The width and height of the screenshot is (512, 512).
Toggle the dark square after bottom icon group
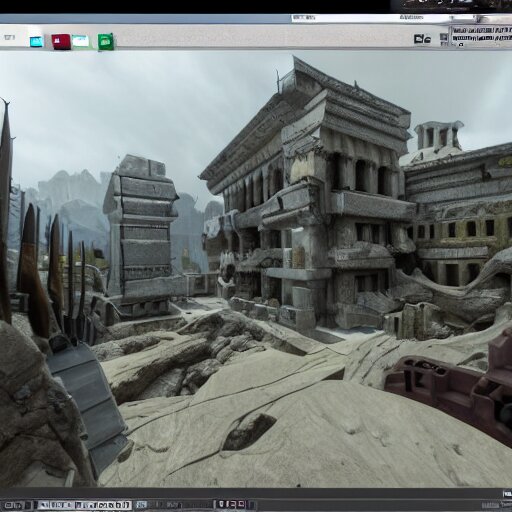pos(252,505)
